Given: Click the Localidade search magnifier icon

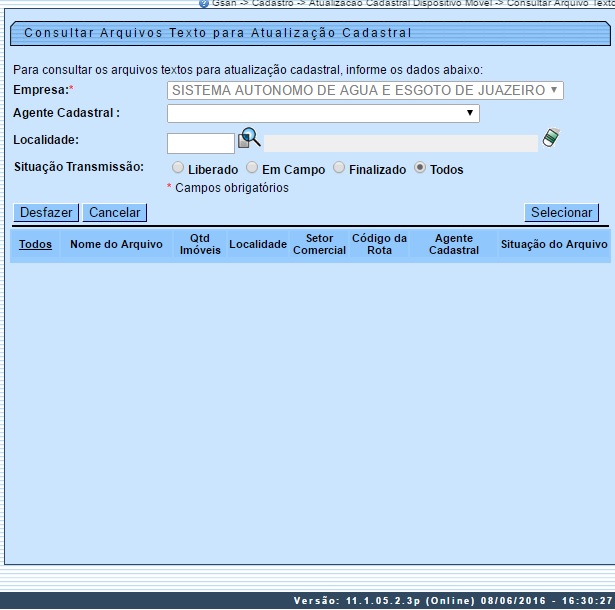Looking at the screenshot, I should tap(249, 139).
